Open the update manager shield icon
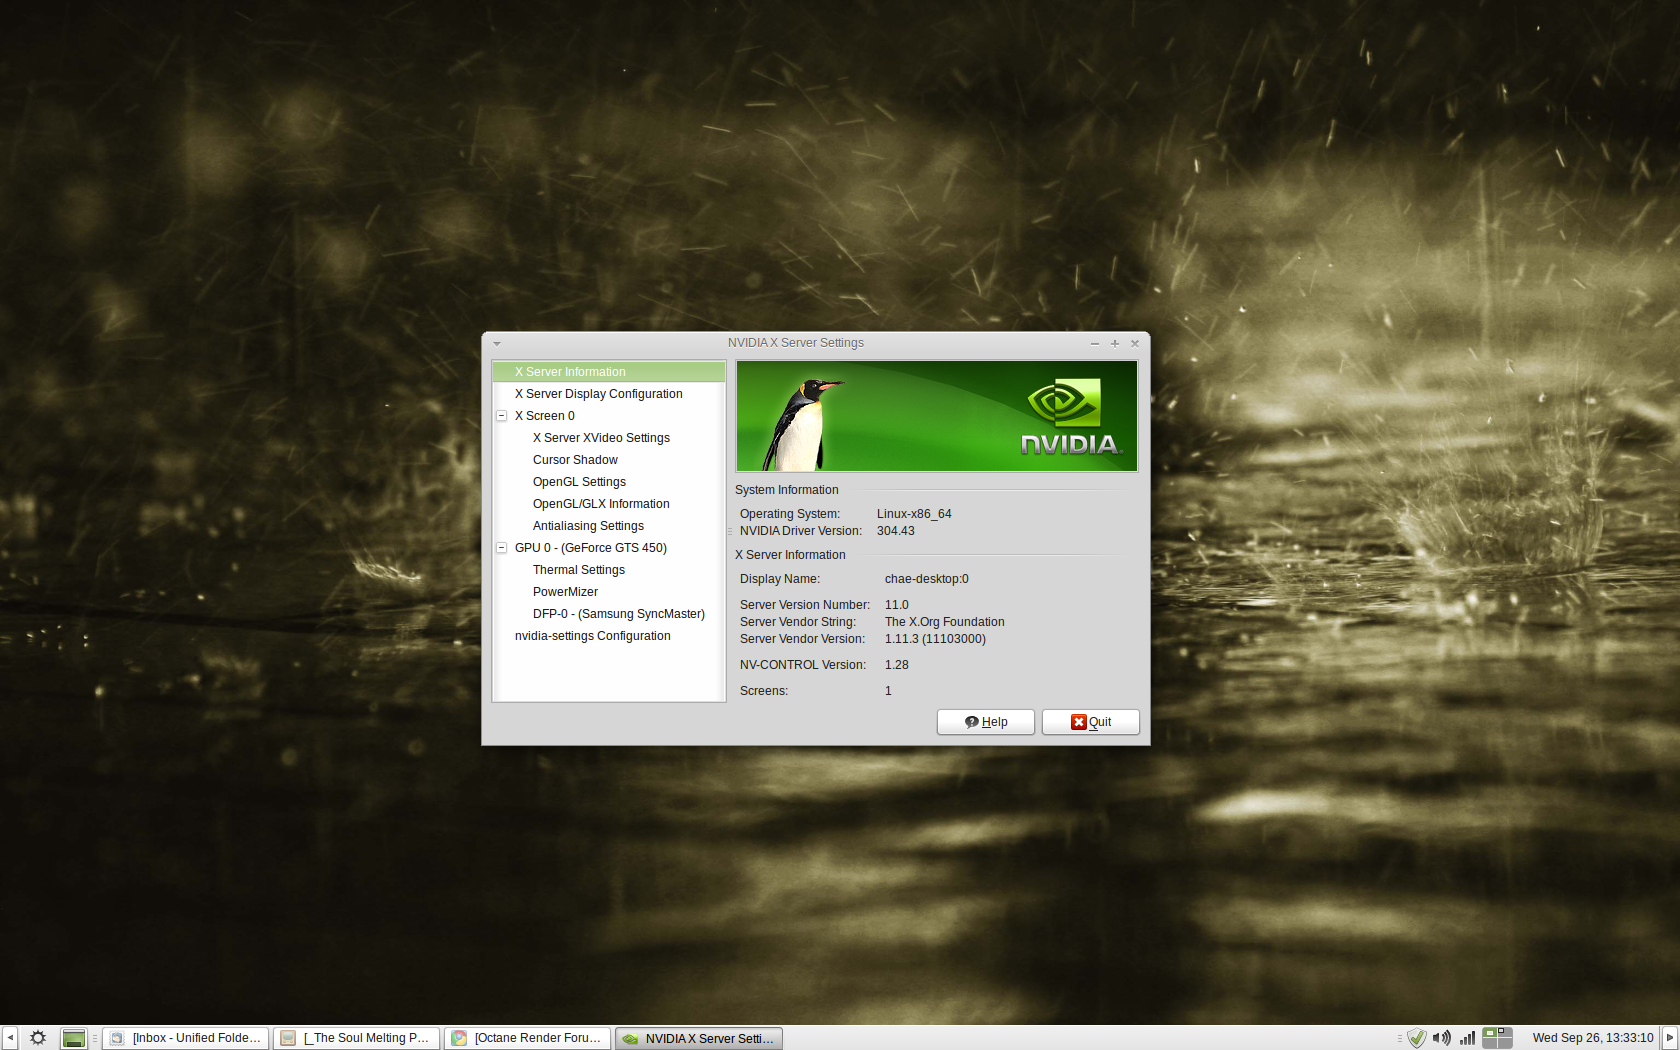Image resolution: width=1680 pixels, height=1050 pixels. [1416, 1038]
